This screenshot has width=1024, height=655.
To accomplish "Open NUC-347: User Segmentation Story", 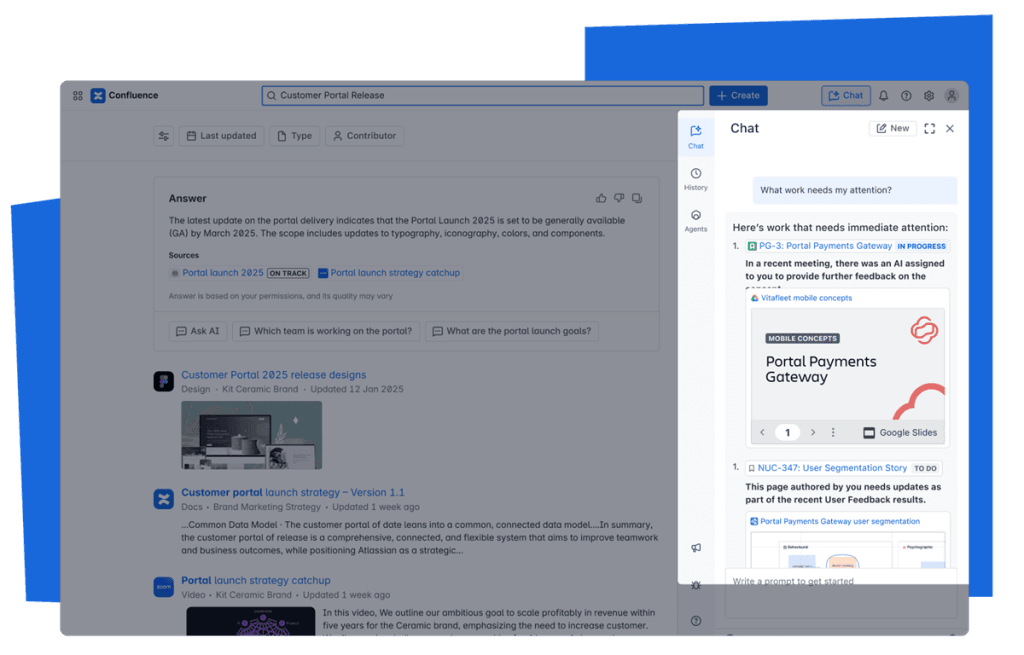I will click(x=832, y=468).
